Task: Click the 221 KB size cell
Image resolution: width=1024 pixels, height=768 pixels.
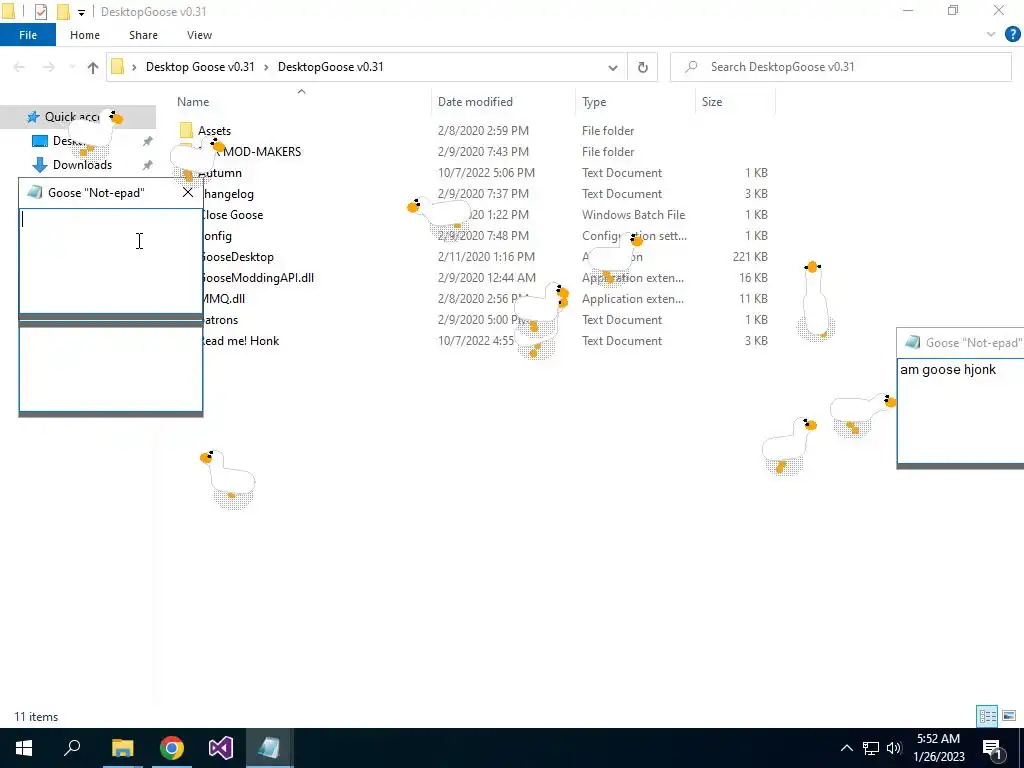Action: [x=750, y=257]
